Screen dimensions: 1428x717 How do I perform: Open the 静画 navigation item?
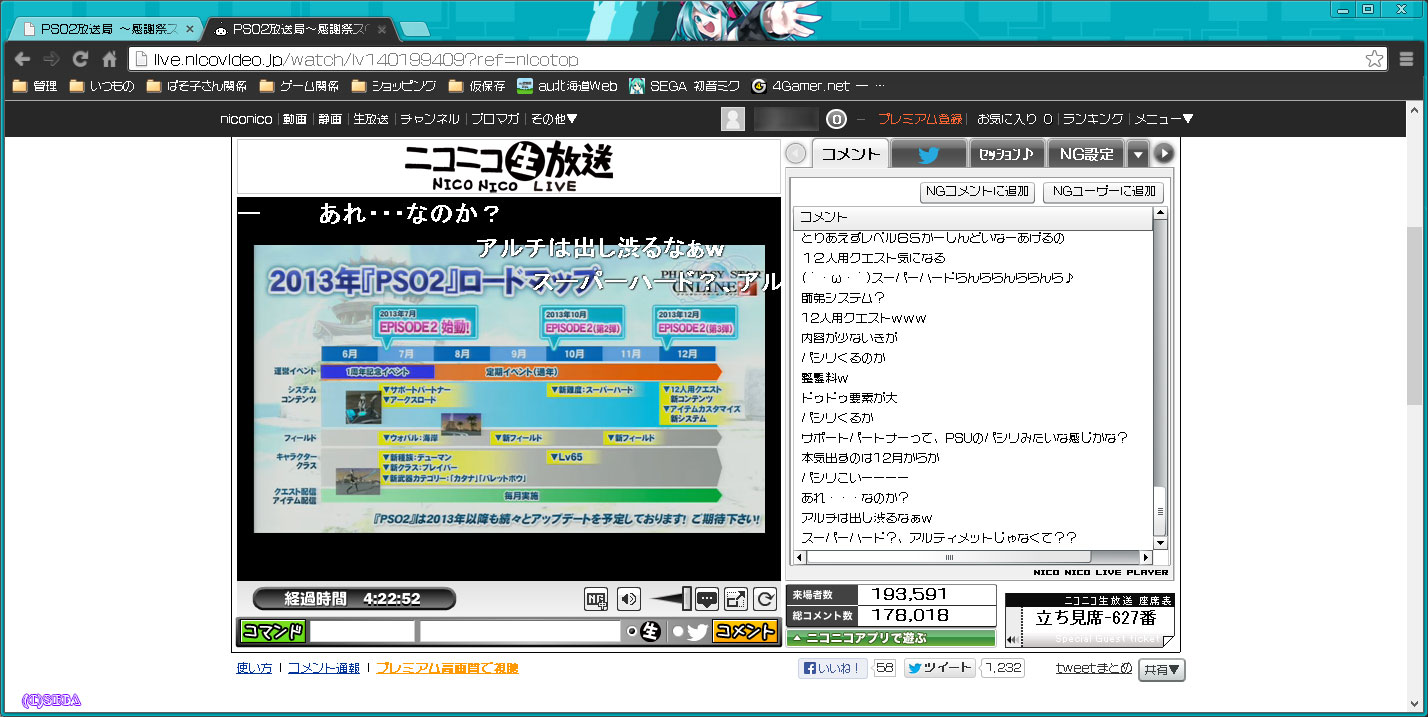tap(330, 119)
